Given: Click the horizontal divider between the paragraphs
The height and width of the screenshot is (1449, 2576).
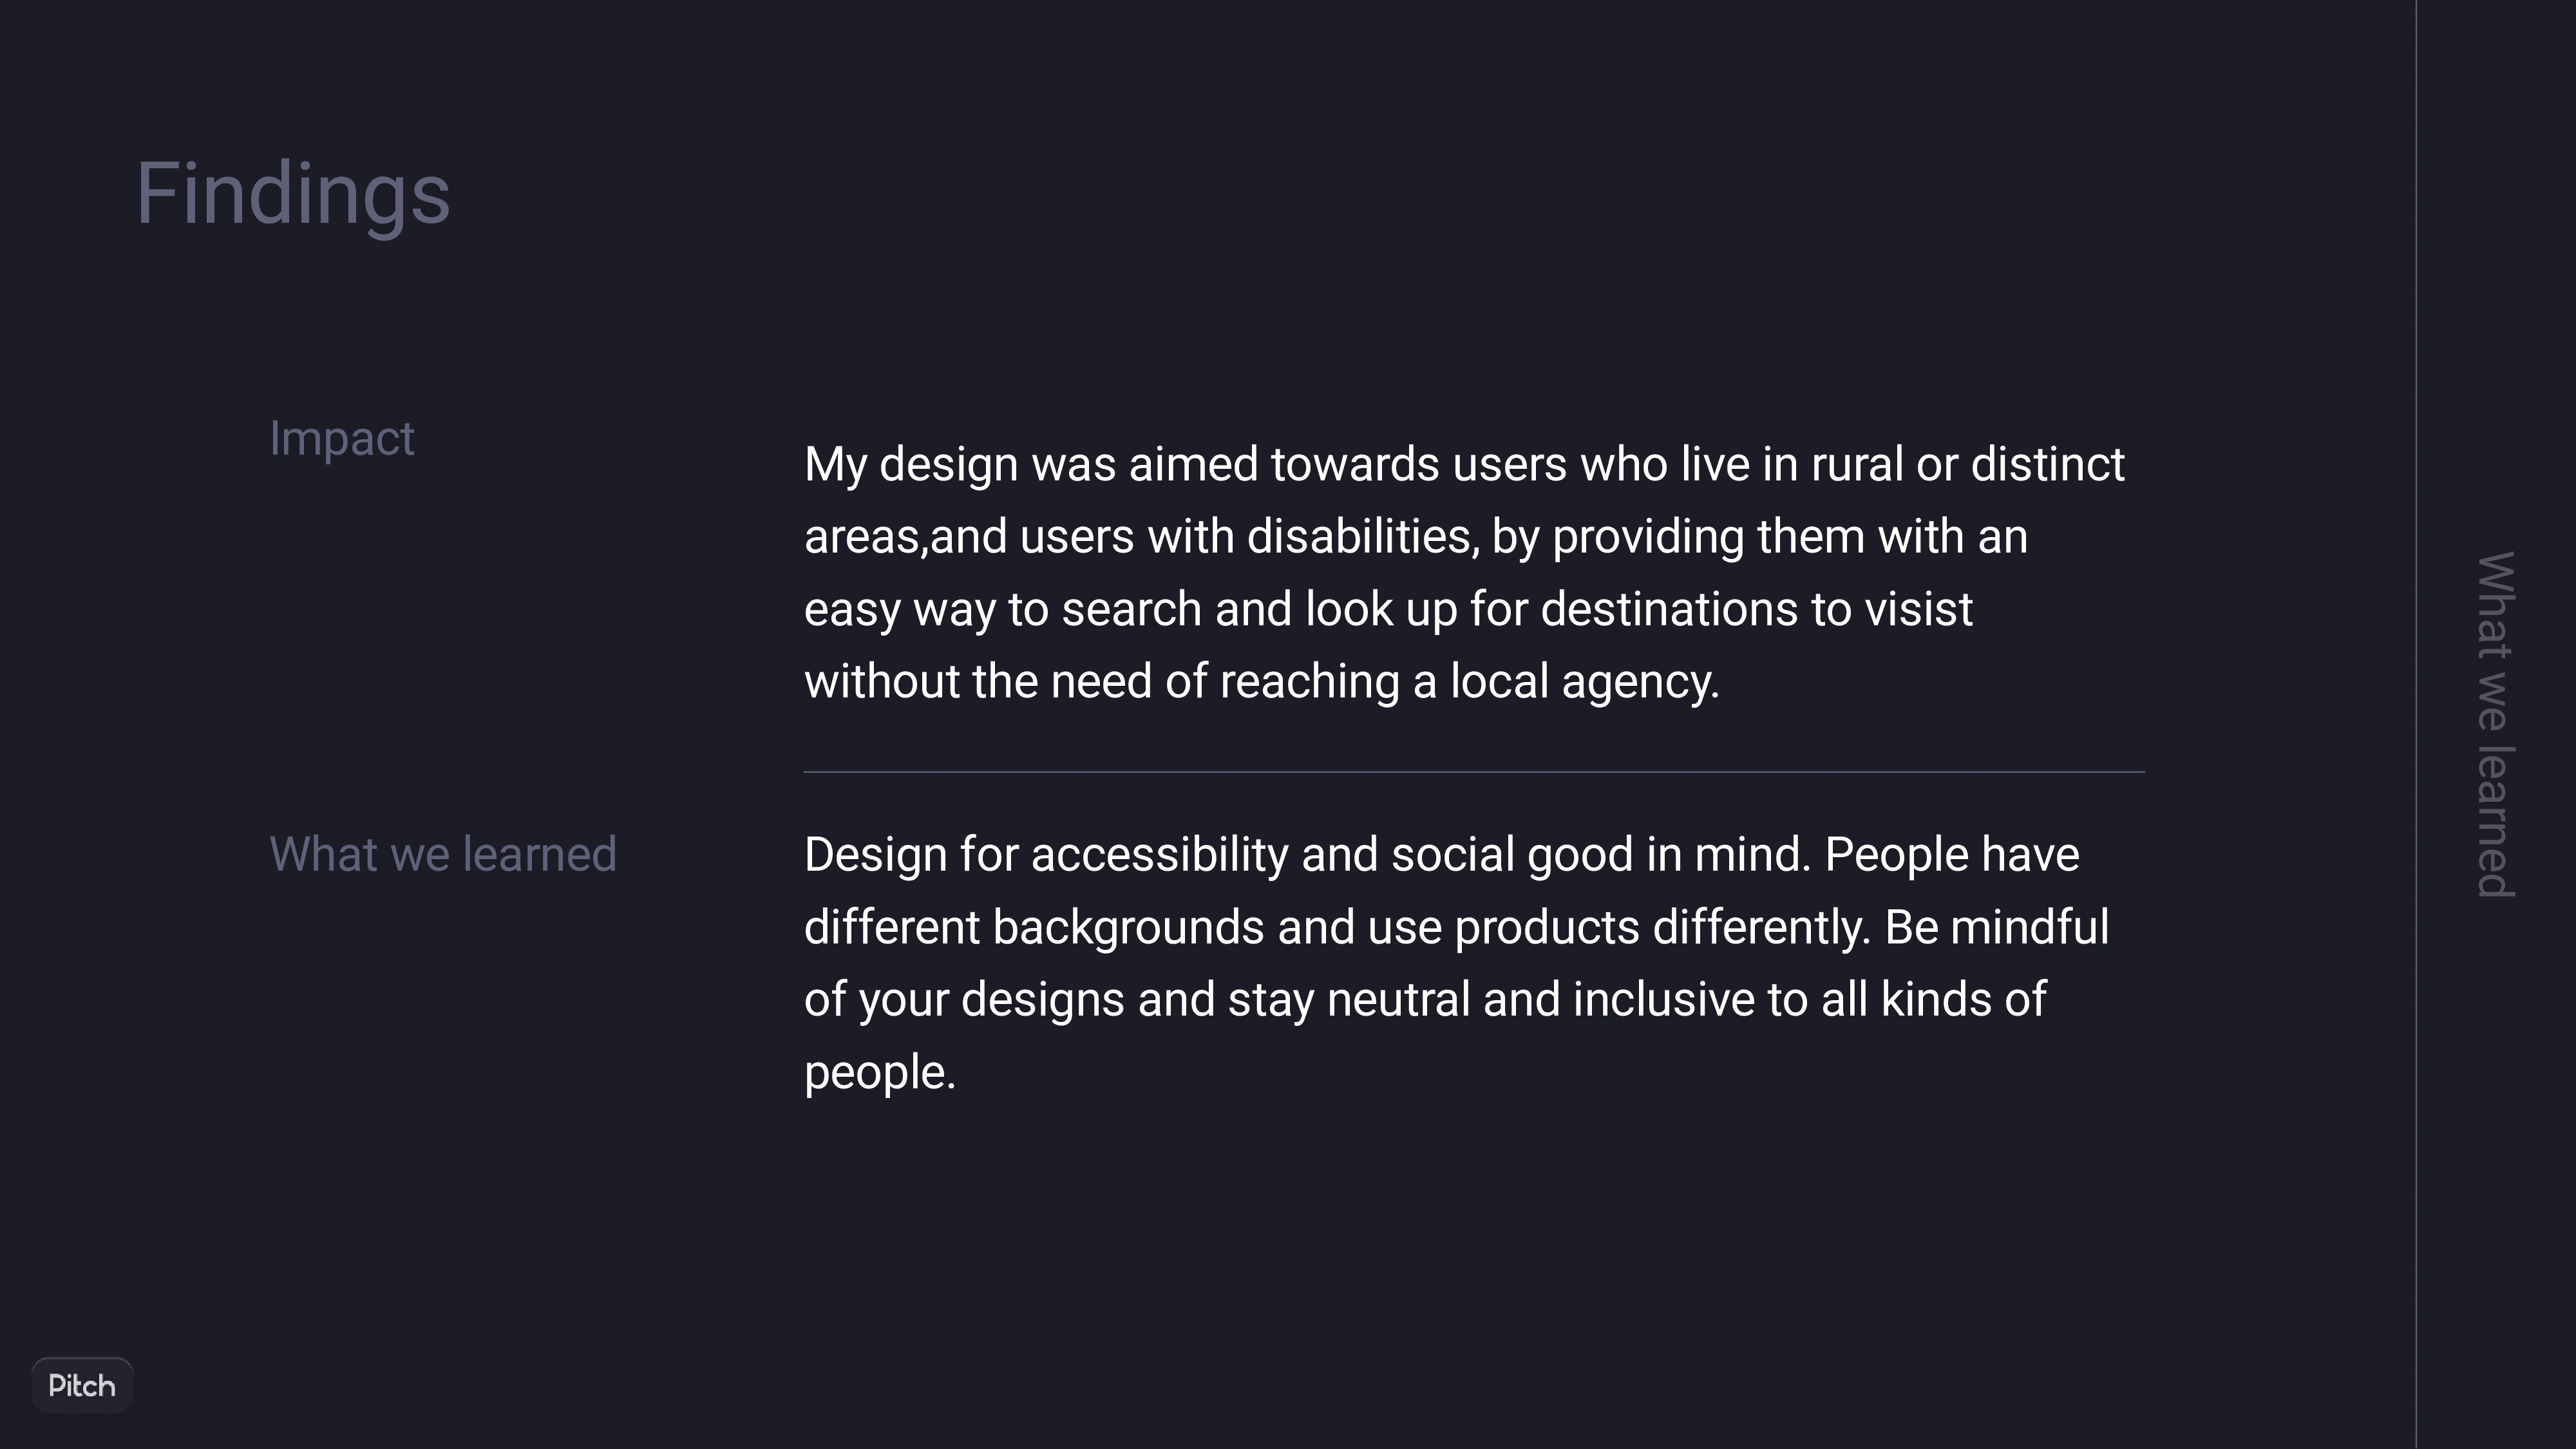Looking at the screenshot, I should (x=1474, y=772).
